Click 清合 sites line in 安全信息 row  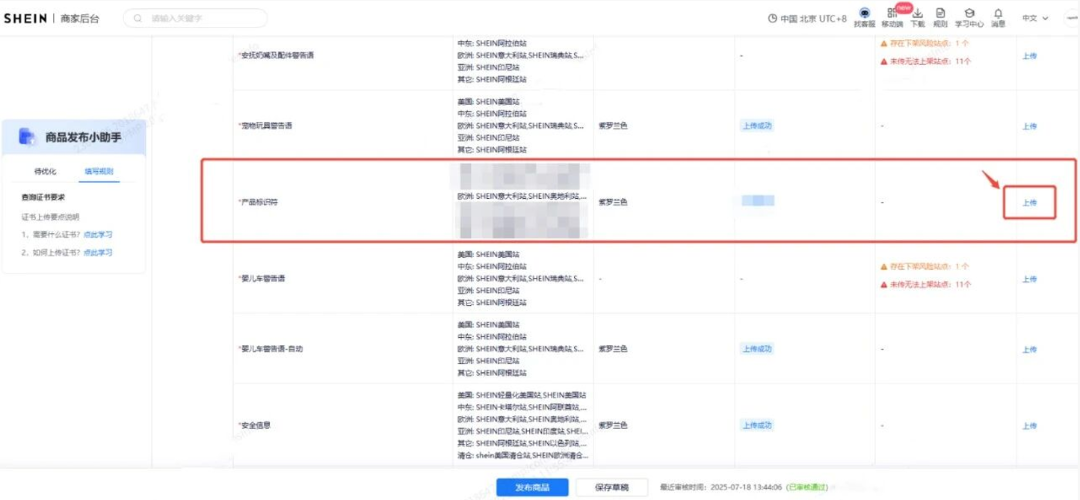coord(523,456)
